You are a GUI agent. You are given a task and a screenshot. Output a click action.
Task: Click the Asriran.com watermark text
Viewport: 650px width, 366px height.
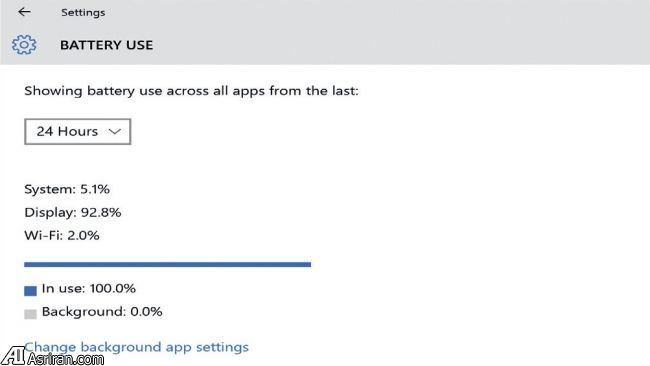click(65, 359)
